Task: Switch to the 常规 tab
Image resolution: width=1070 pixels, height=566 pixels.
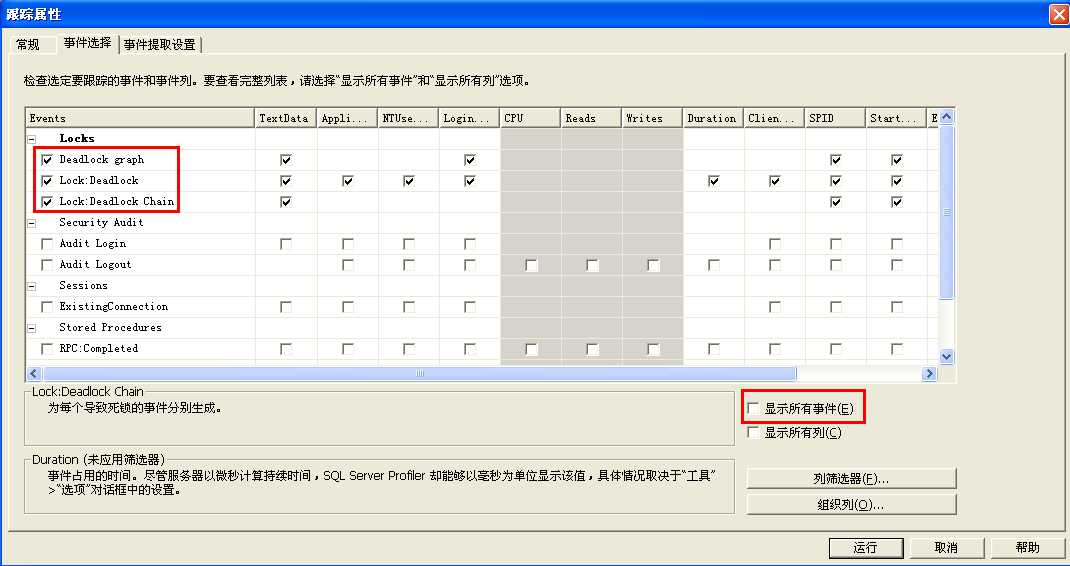Action: [28, 44]
